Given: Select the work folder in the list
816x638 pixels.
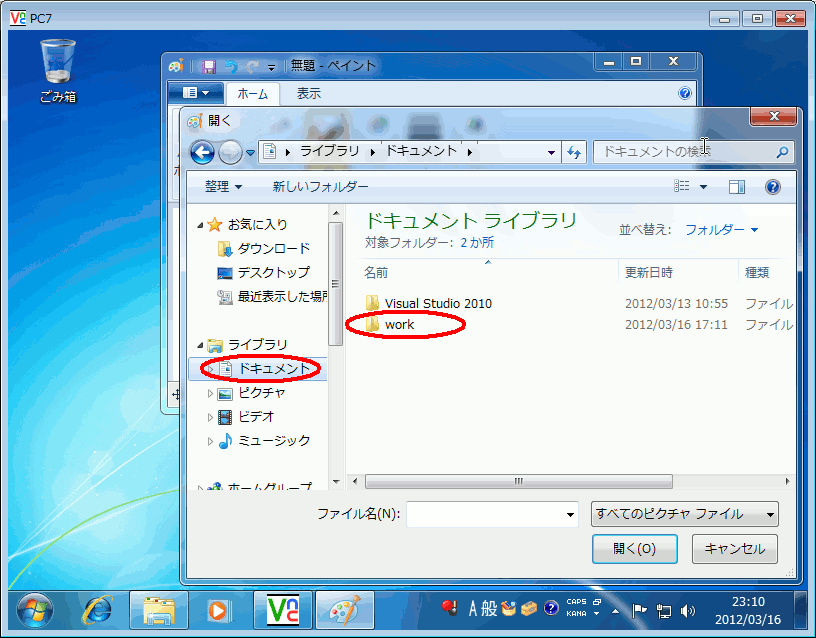Looking at the screenshot, I should [399, 325].
